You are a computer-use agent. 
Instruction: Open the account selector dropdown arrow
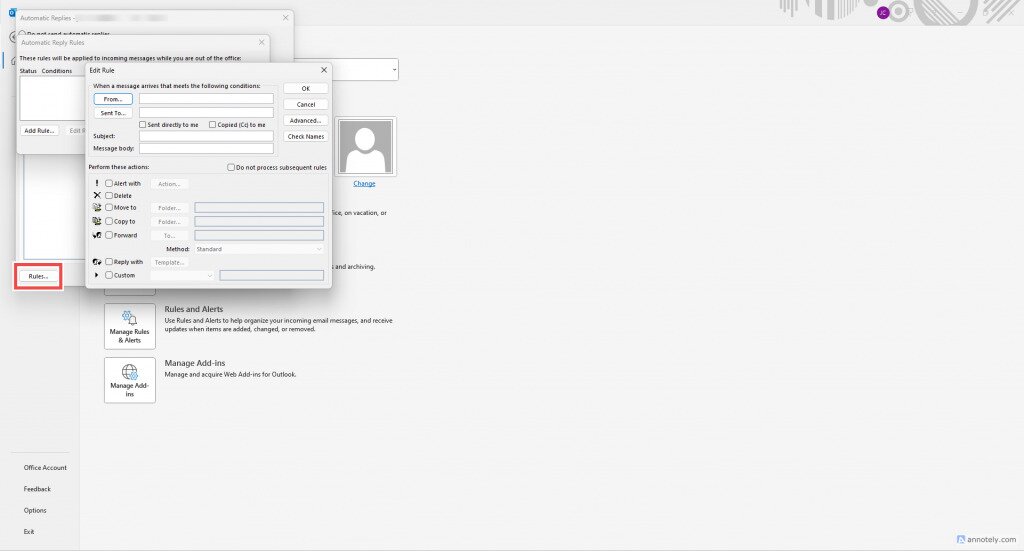tap(394, 70)
